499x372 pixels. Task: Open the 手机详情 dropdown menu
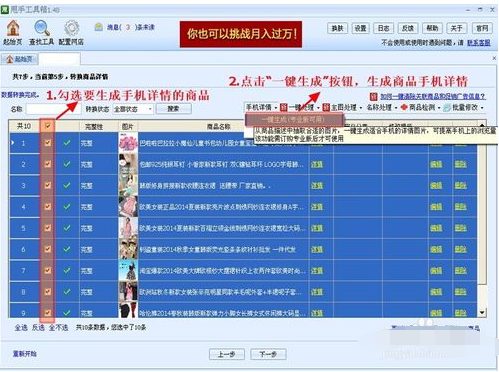coord(261,107)
